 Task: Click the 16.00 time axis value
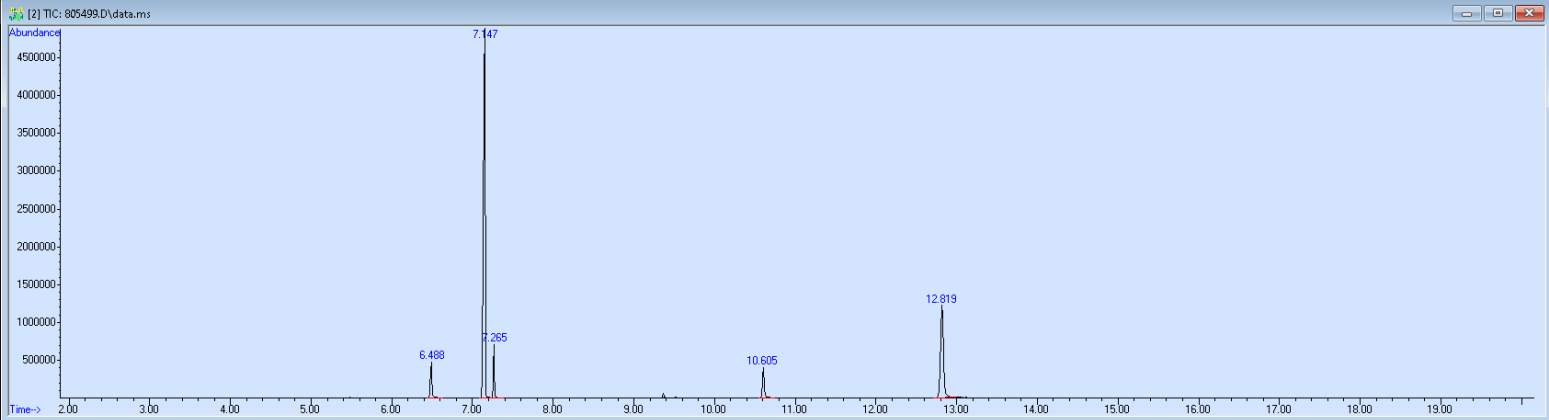pos(1197,409)
